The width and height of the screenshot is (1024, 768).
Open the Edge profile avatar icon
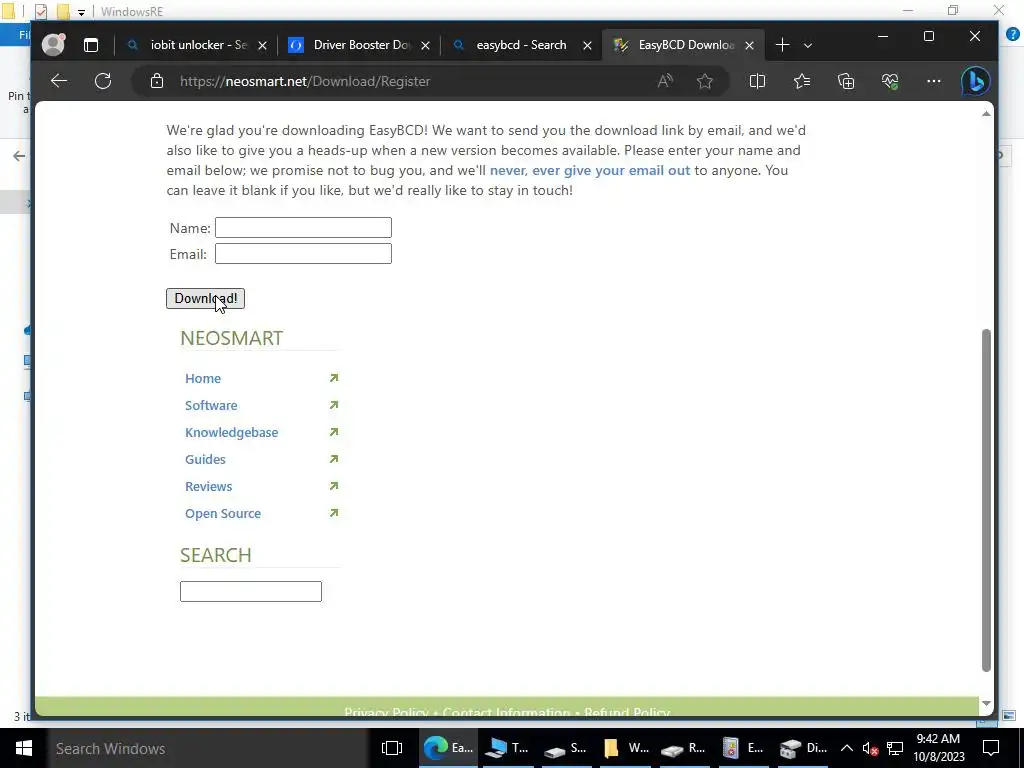coord(53,44)
